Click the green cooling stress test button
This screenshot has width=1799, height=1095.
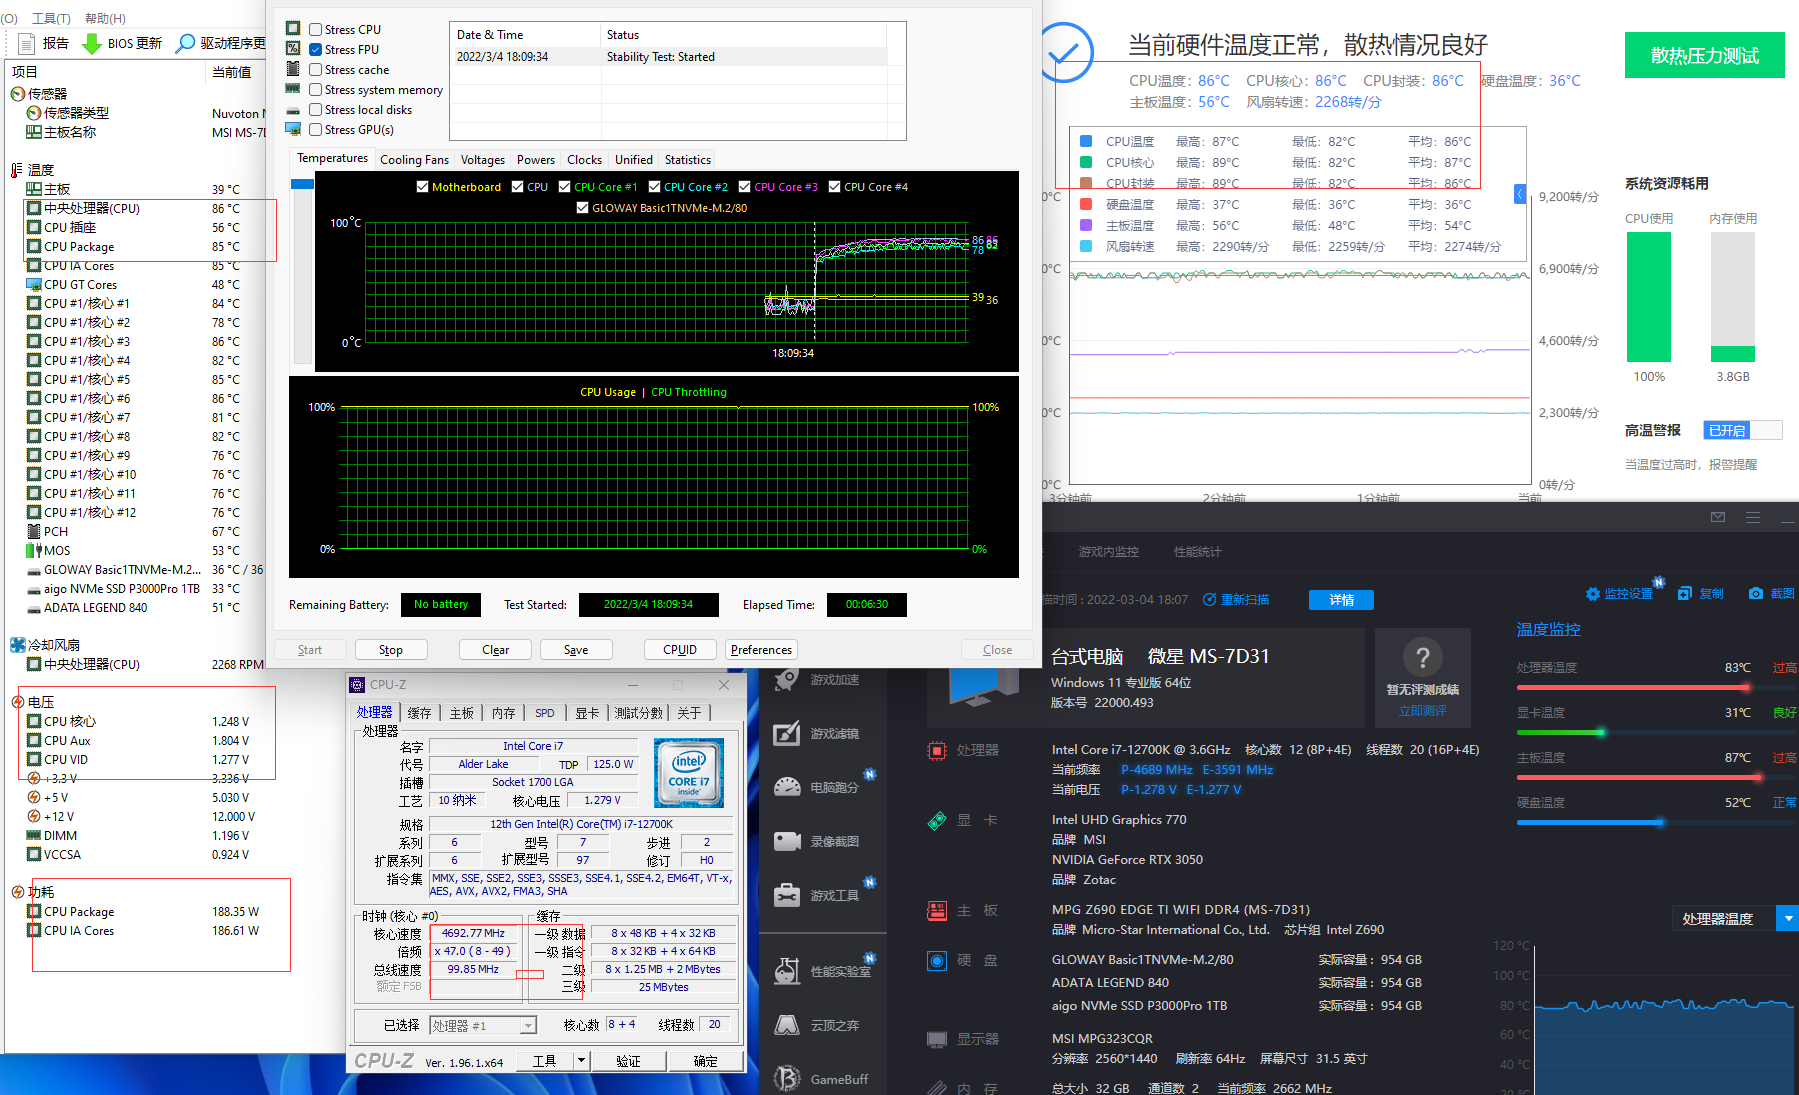[x=1705, y=55]
